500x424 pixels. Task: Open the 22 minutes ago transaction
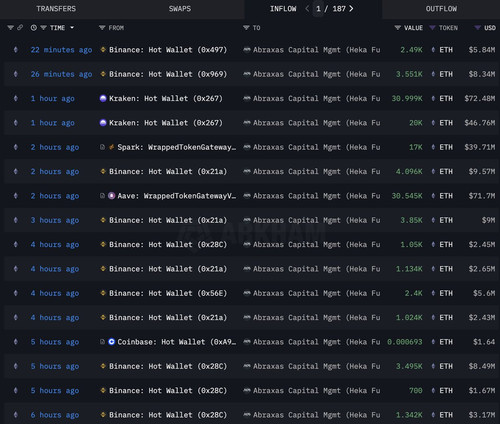[61, 50]
